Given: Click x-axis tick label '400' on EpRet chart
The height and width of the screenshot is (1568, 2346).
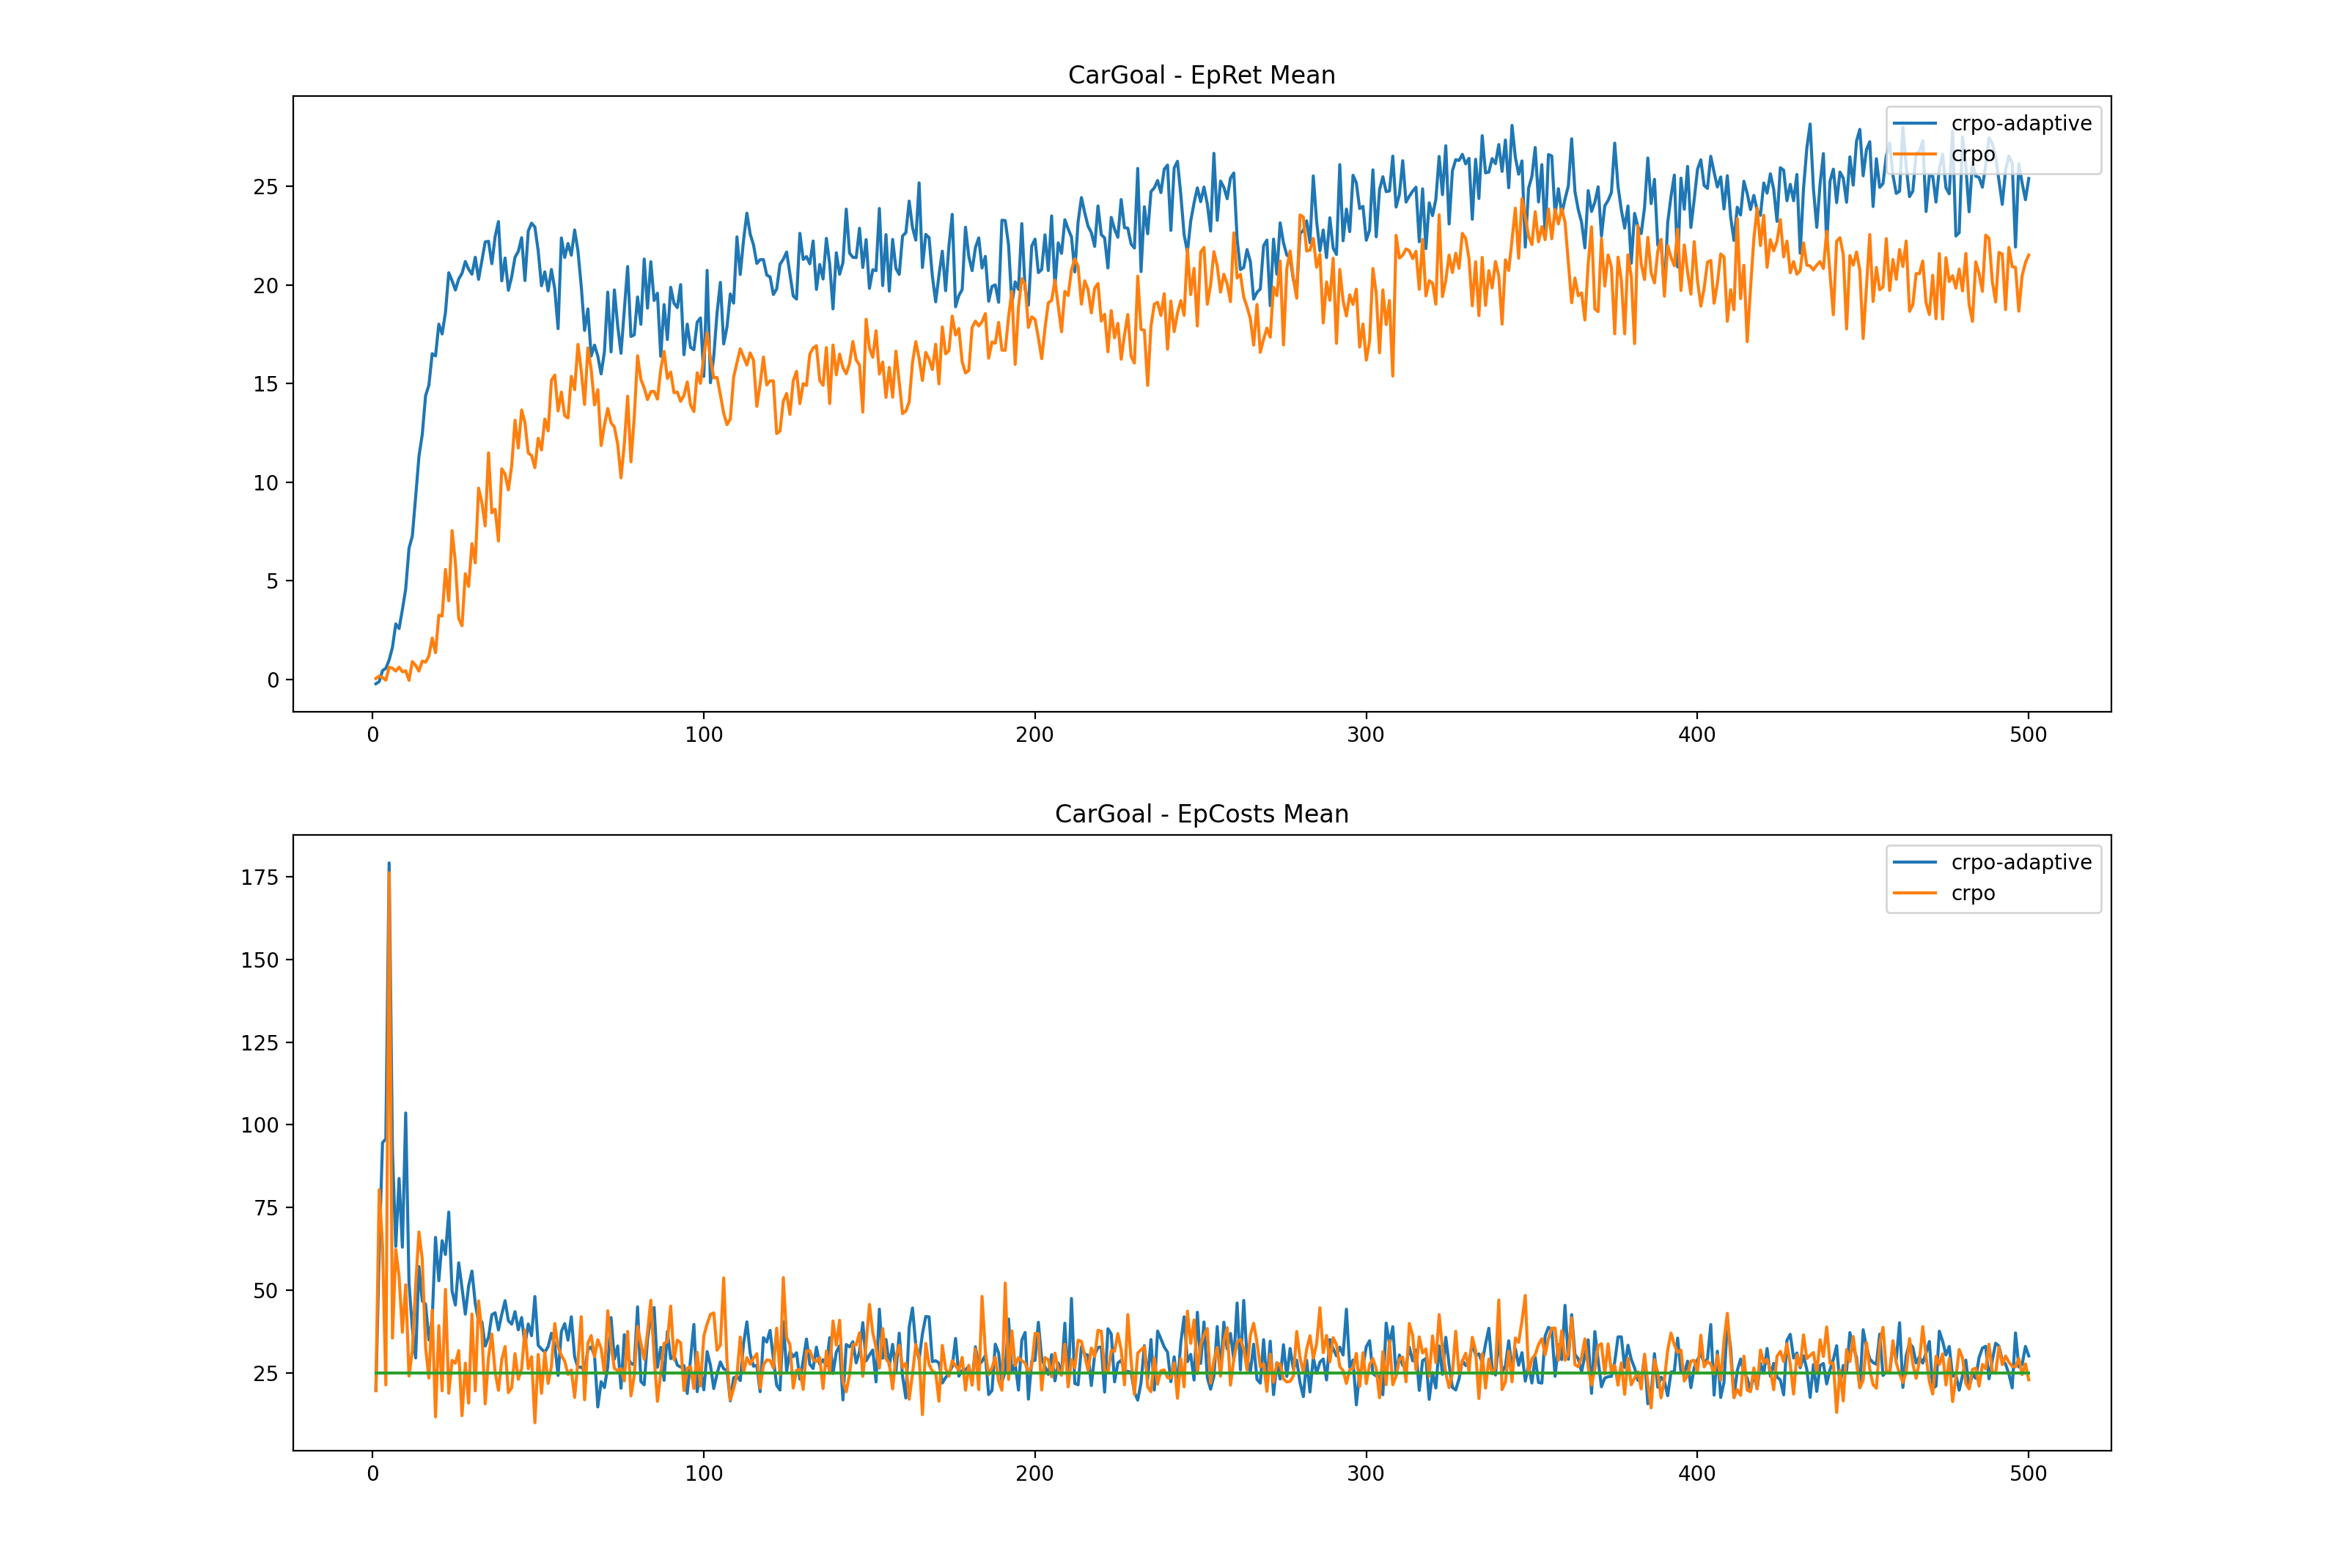Looking at the screenshot, I should click(x=1697, y=735).
